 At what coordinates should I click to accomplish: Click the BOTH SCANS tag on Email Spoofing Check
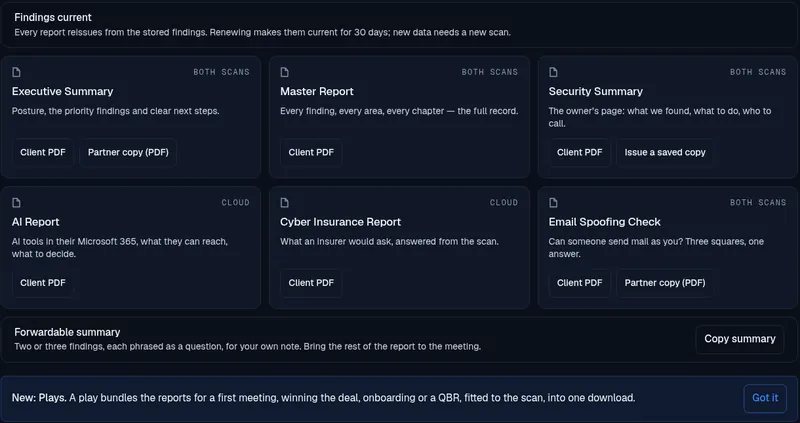point(758,203)
